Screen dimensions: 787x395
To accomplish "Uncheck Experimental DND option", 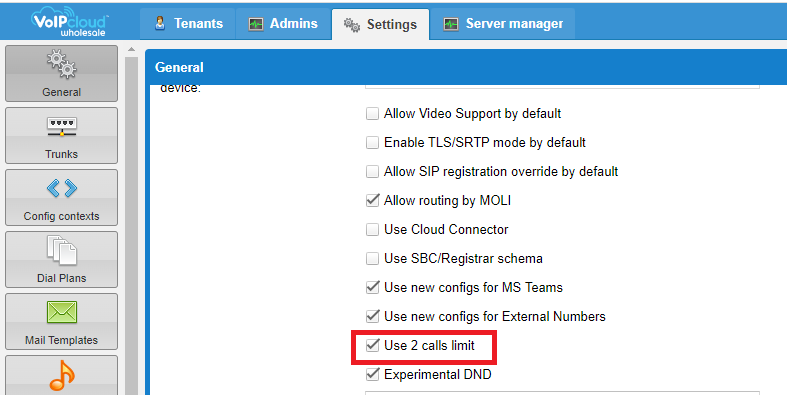I will (372, 374).
